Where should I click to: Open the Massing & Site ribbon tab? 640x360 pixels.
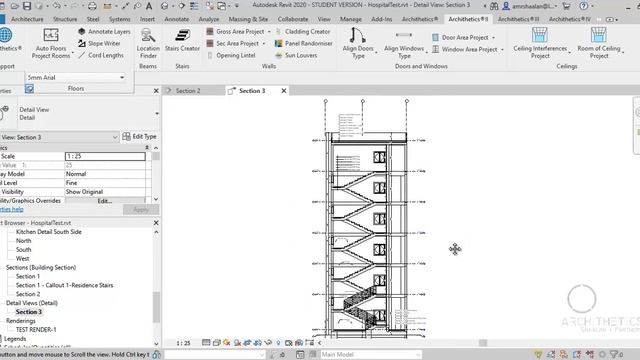point(248,19)
